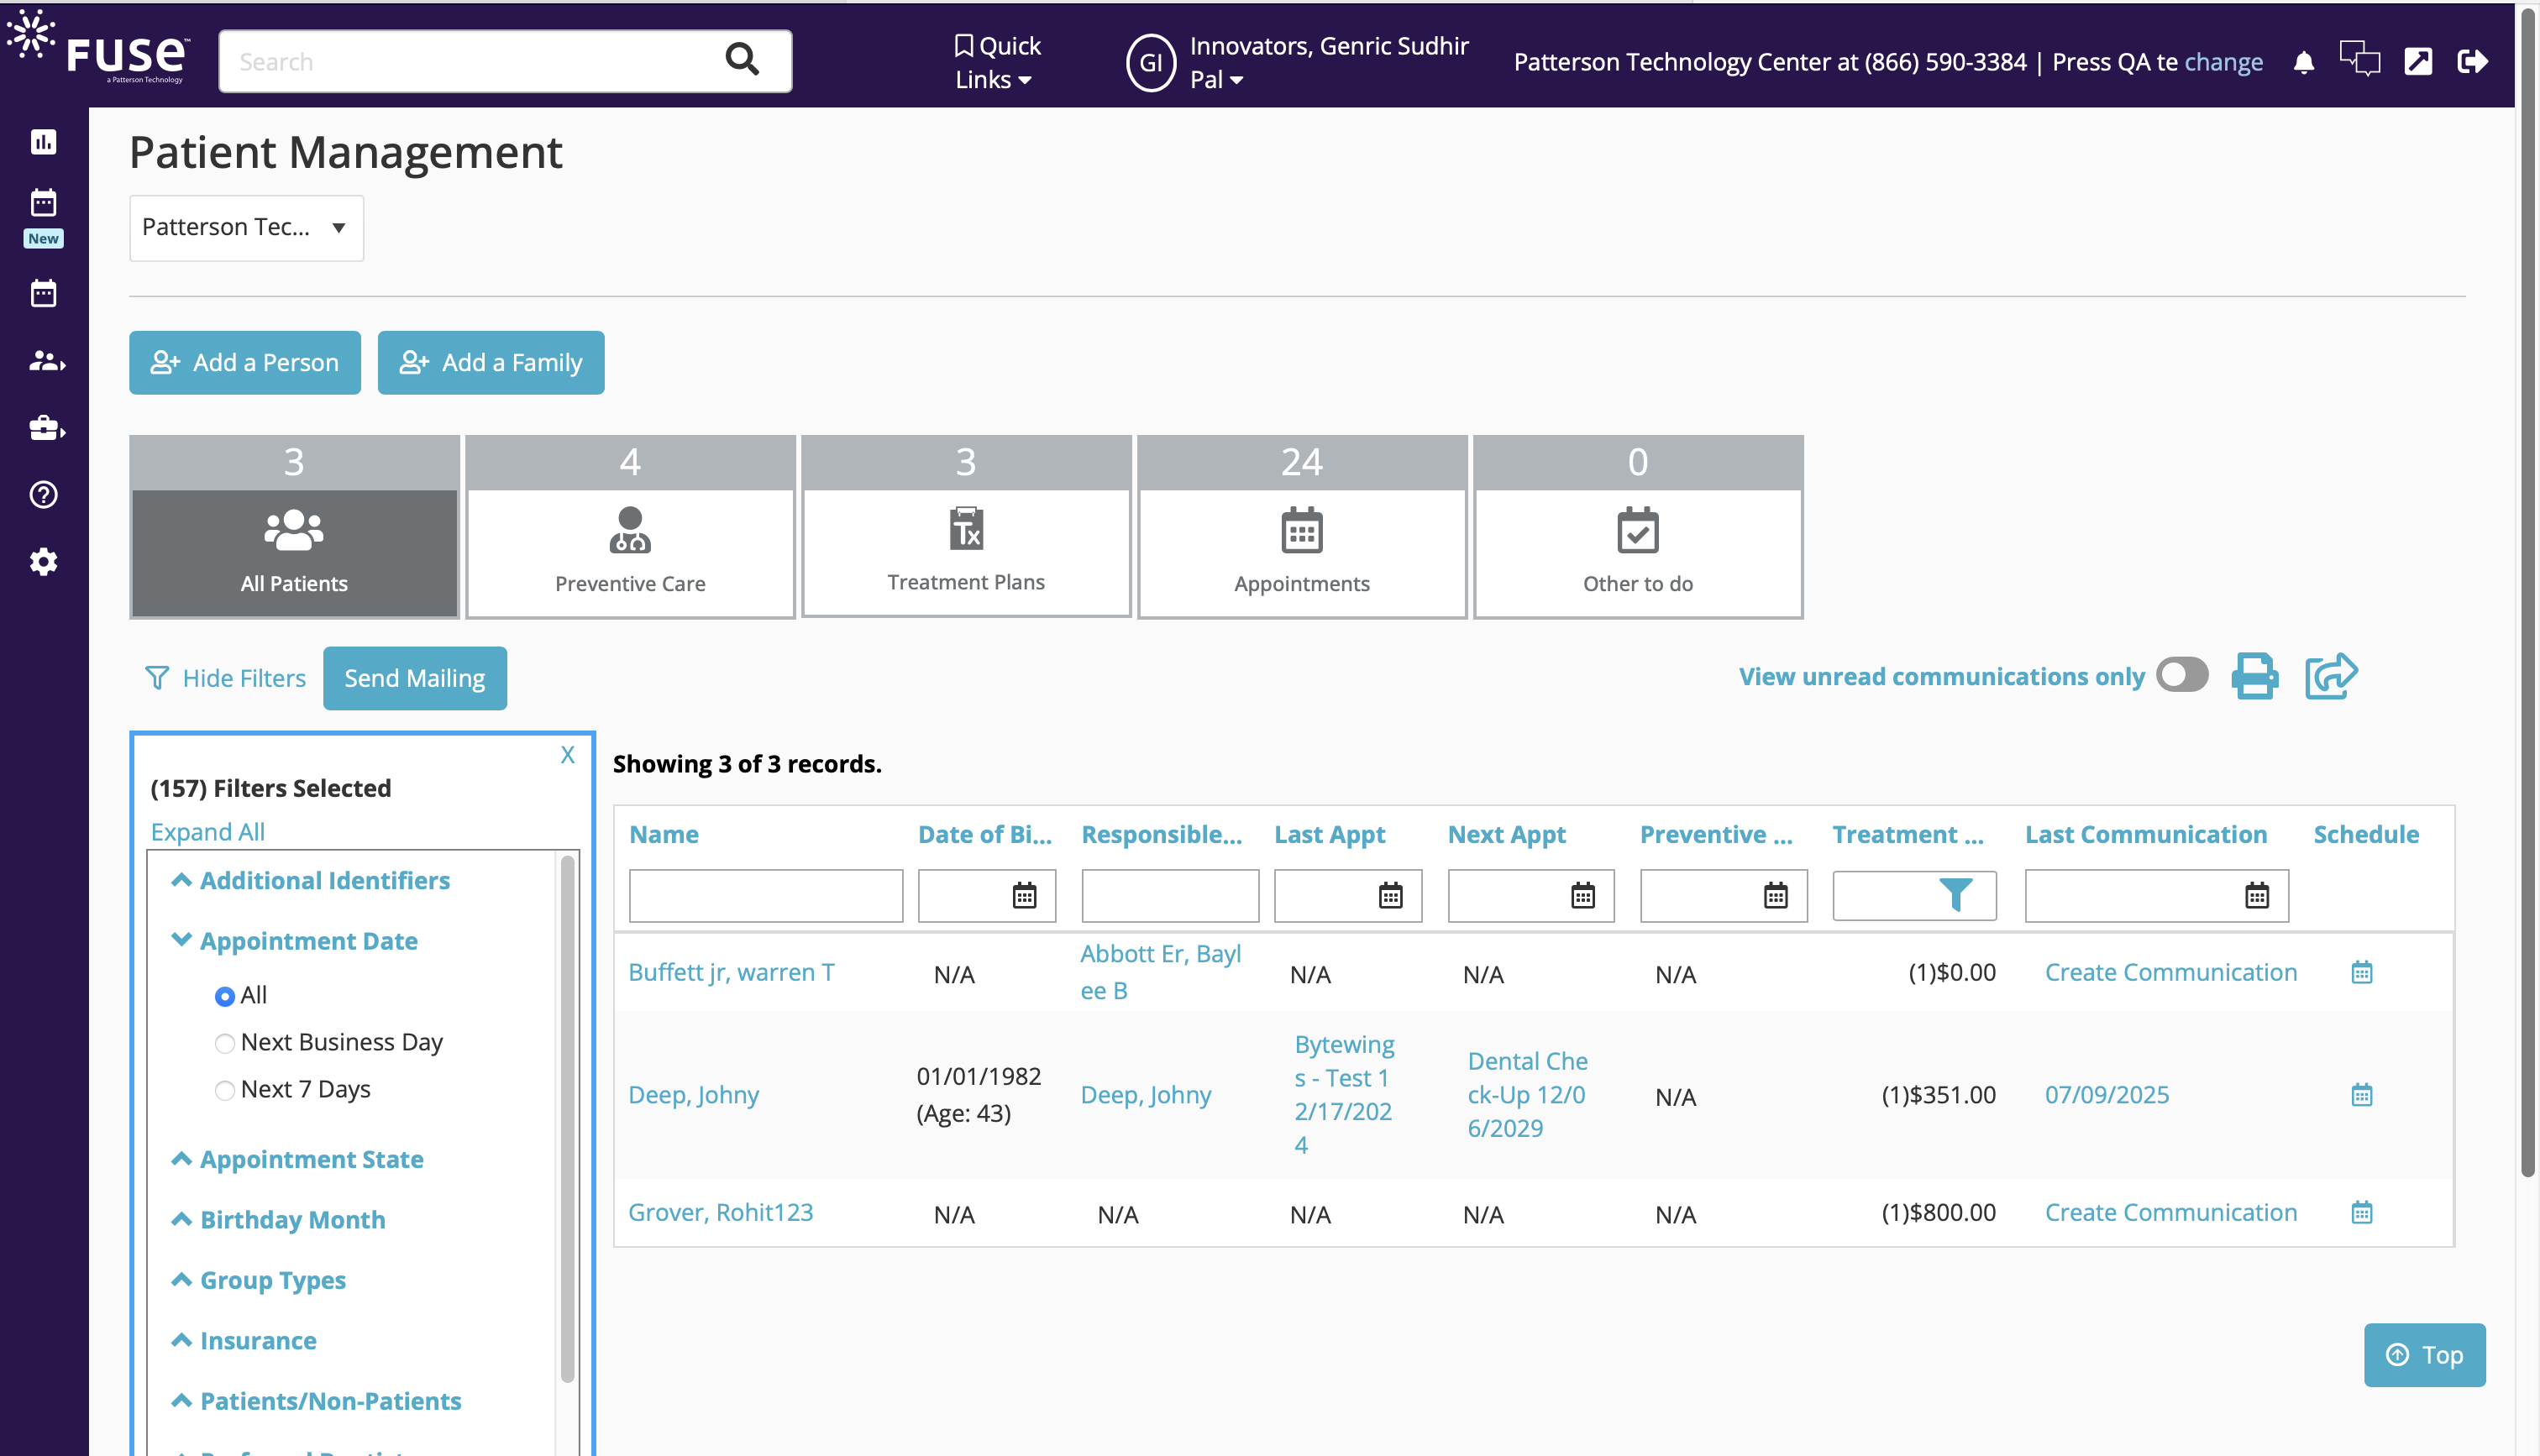This screenshot has width=2540, height=1456.
Task: Toggle View unread communications only
Action: click(x=2181, y=675)
